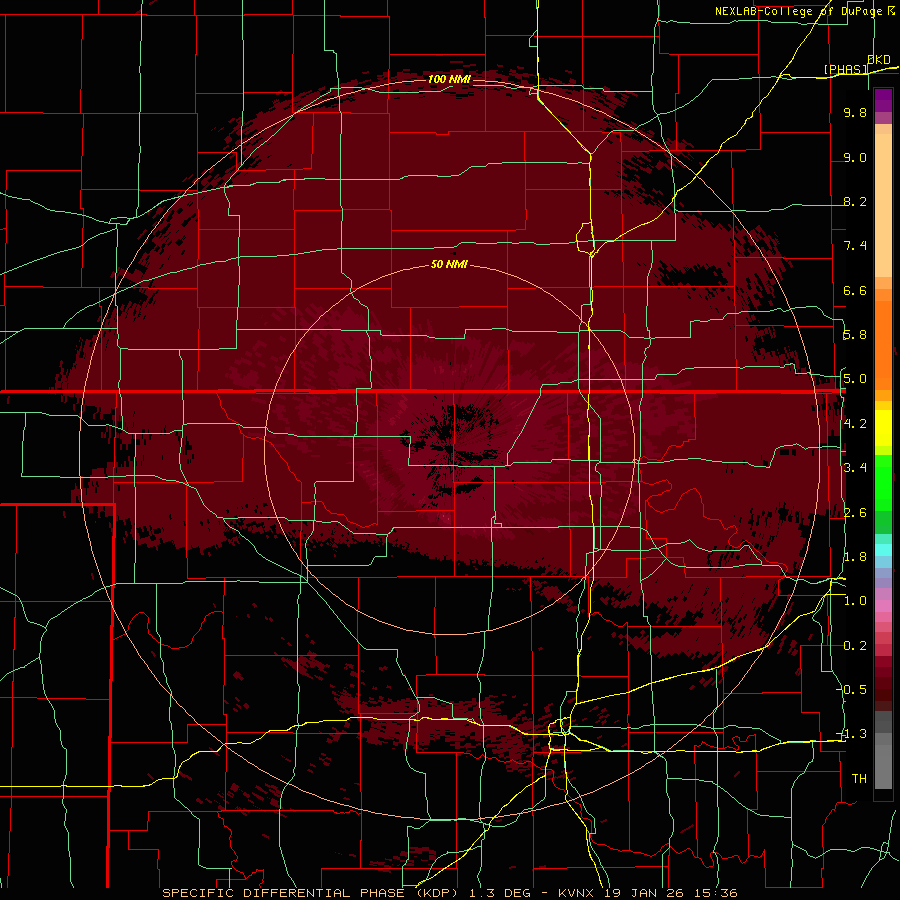Viewport: 900px width, 900px height.
Task: Click the "[PHAS]" label above the color scale
Action: click(845, 69)
